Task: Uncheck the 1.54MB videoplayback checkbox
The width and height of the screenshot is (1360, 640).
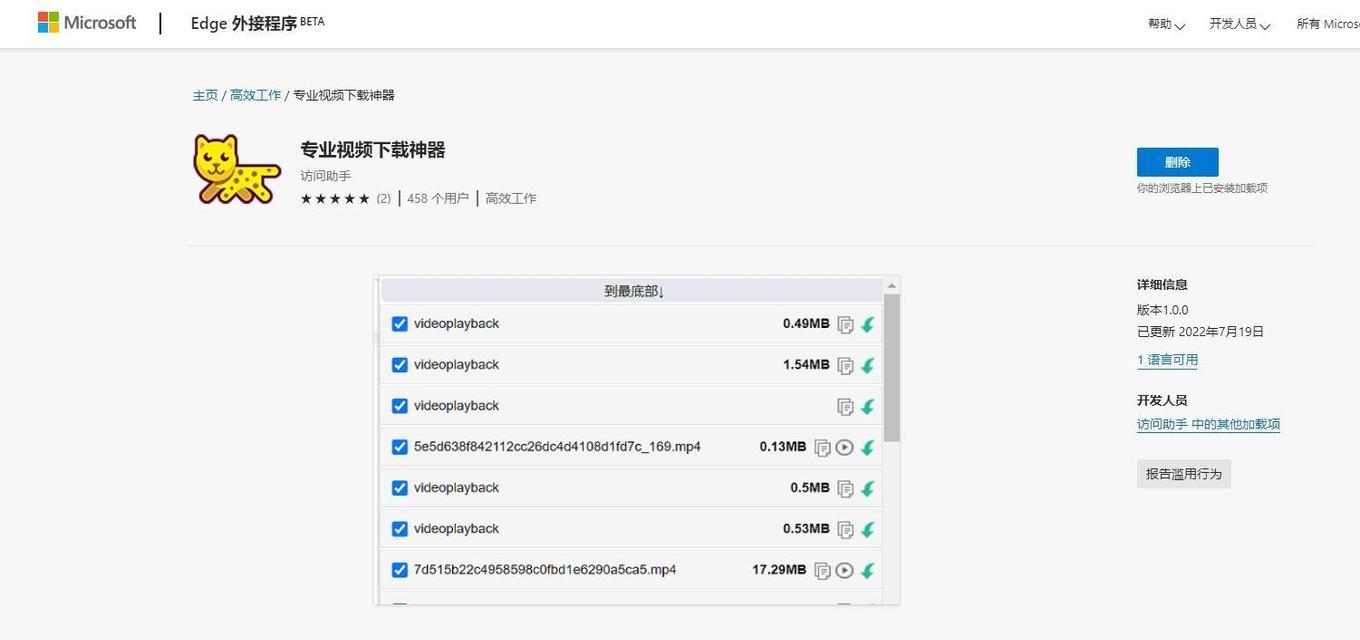Action: pyautogui.click(x=400, y=365)
